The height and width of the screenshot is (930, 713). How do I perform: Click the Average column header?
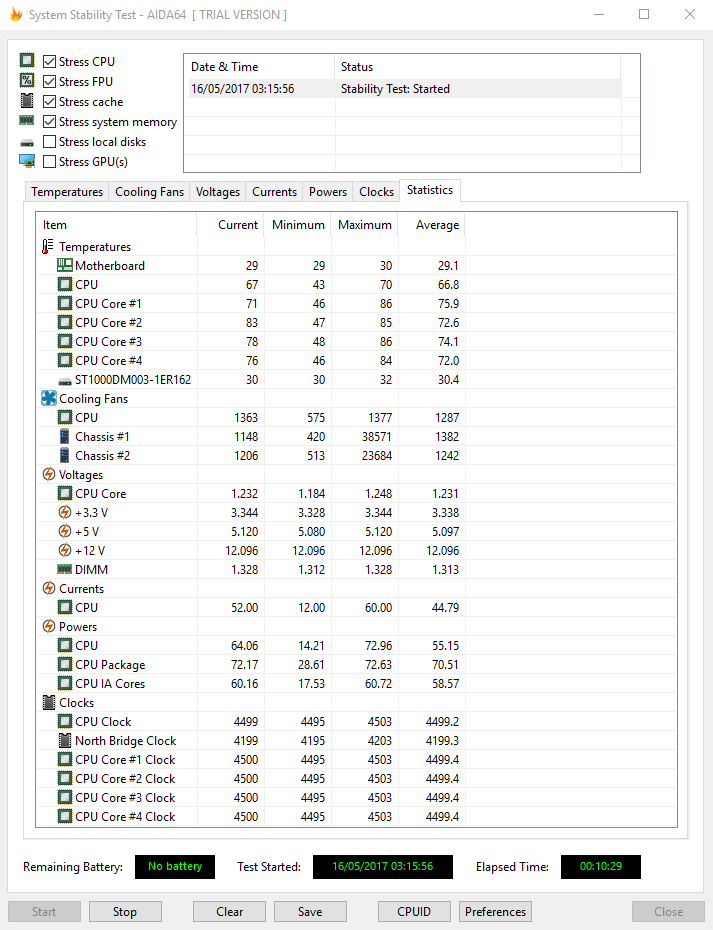(431, 225)
